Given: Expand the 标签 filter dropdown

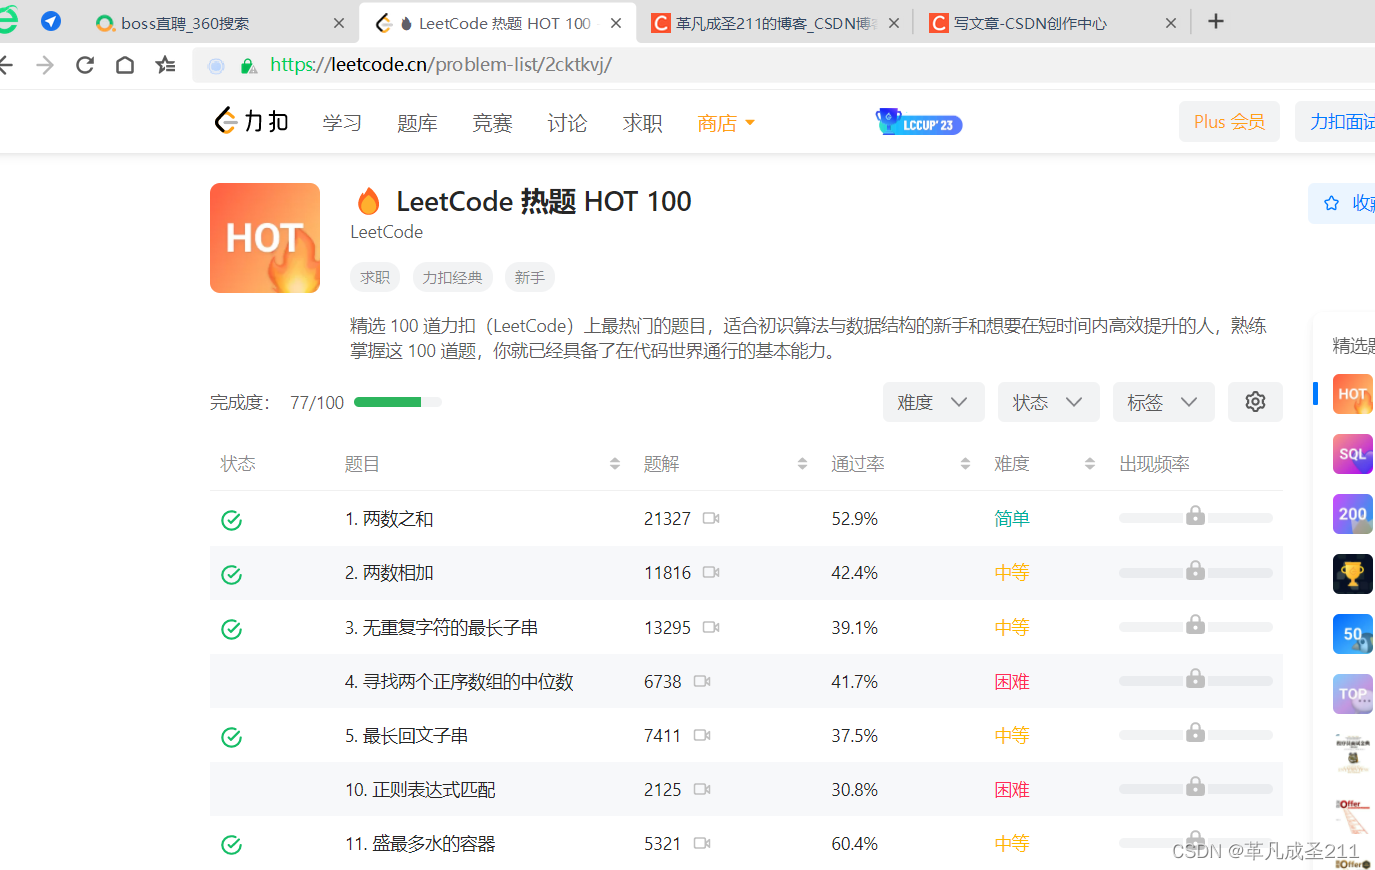Looking at the screenshot, I should [x=1164, y=402].
